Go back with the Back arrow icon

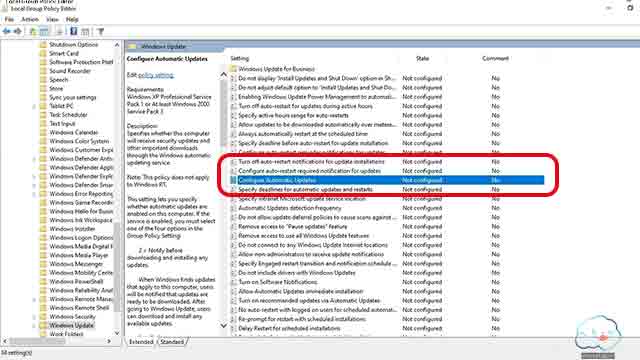tap(7, 31)
